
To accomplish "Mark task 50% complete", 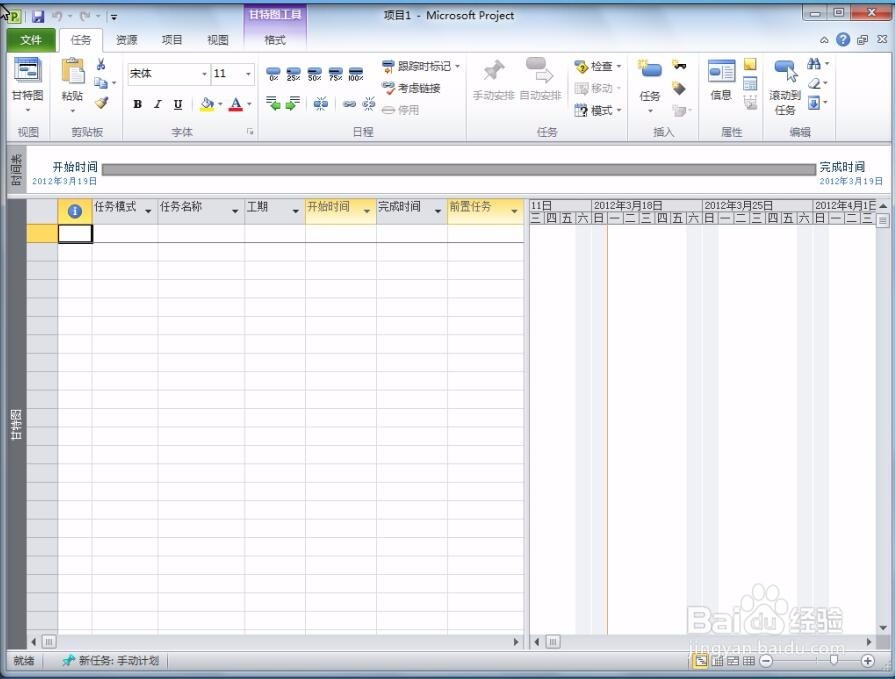I will pyautogui.click(x=315, y=74).
